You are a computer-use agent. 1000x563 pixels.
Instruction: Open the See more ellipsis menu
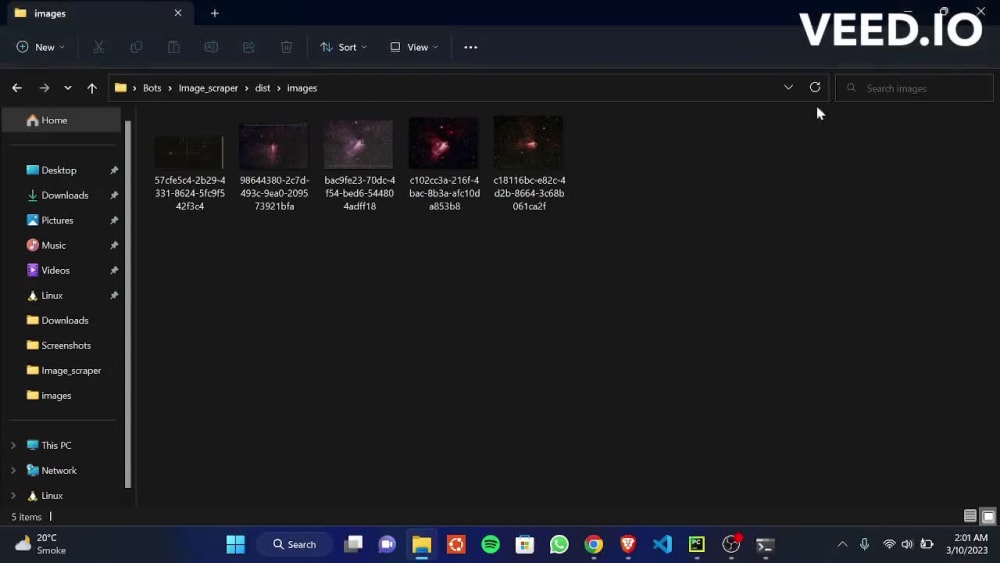click(471, 47)
